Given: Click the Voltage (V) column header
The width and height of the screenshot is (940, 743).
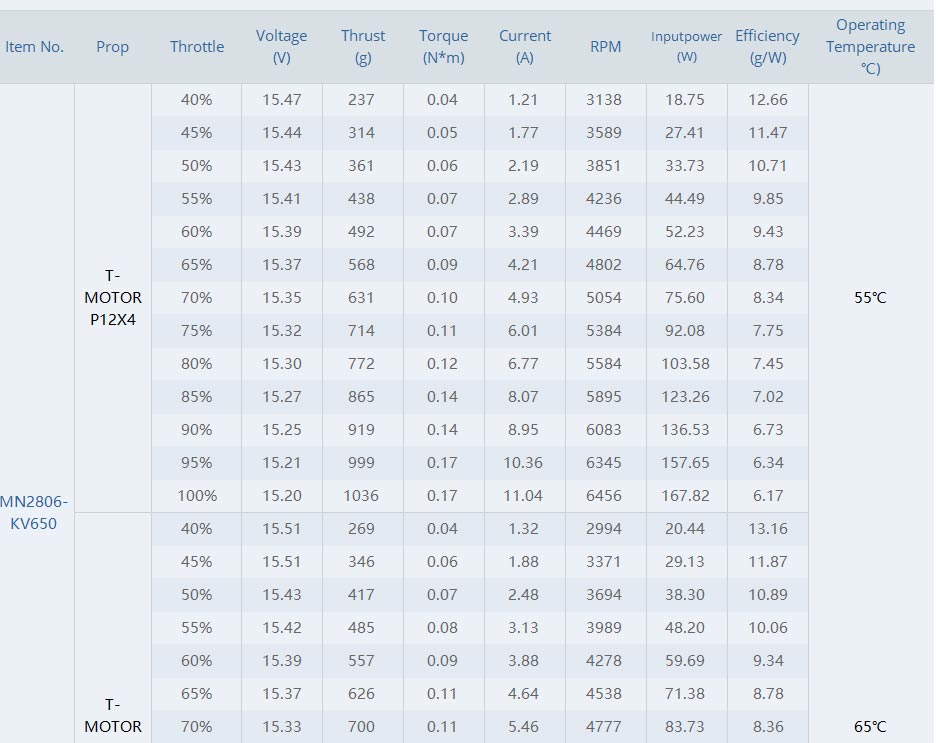Looking at the screenshot, I should (282, 47).
